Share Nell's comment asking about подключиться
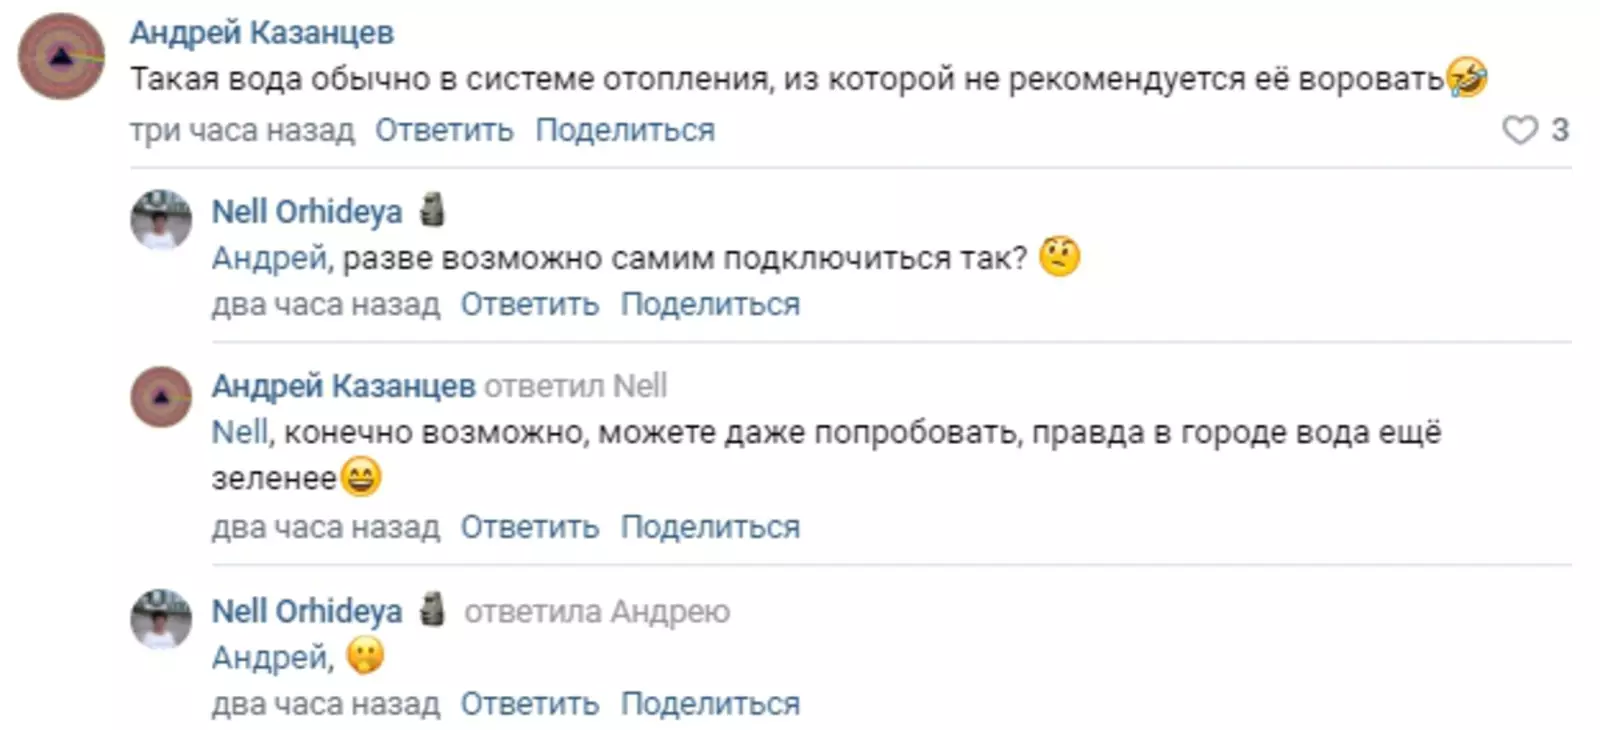The width and height of the screenshot is (1600, 730). pos(710,304)
